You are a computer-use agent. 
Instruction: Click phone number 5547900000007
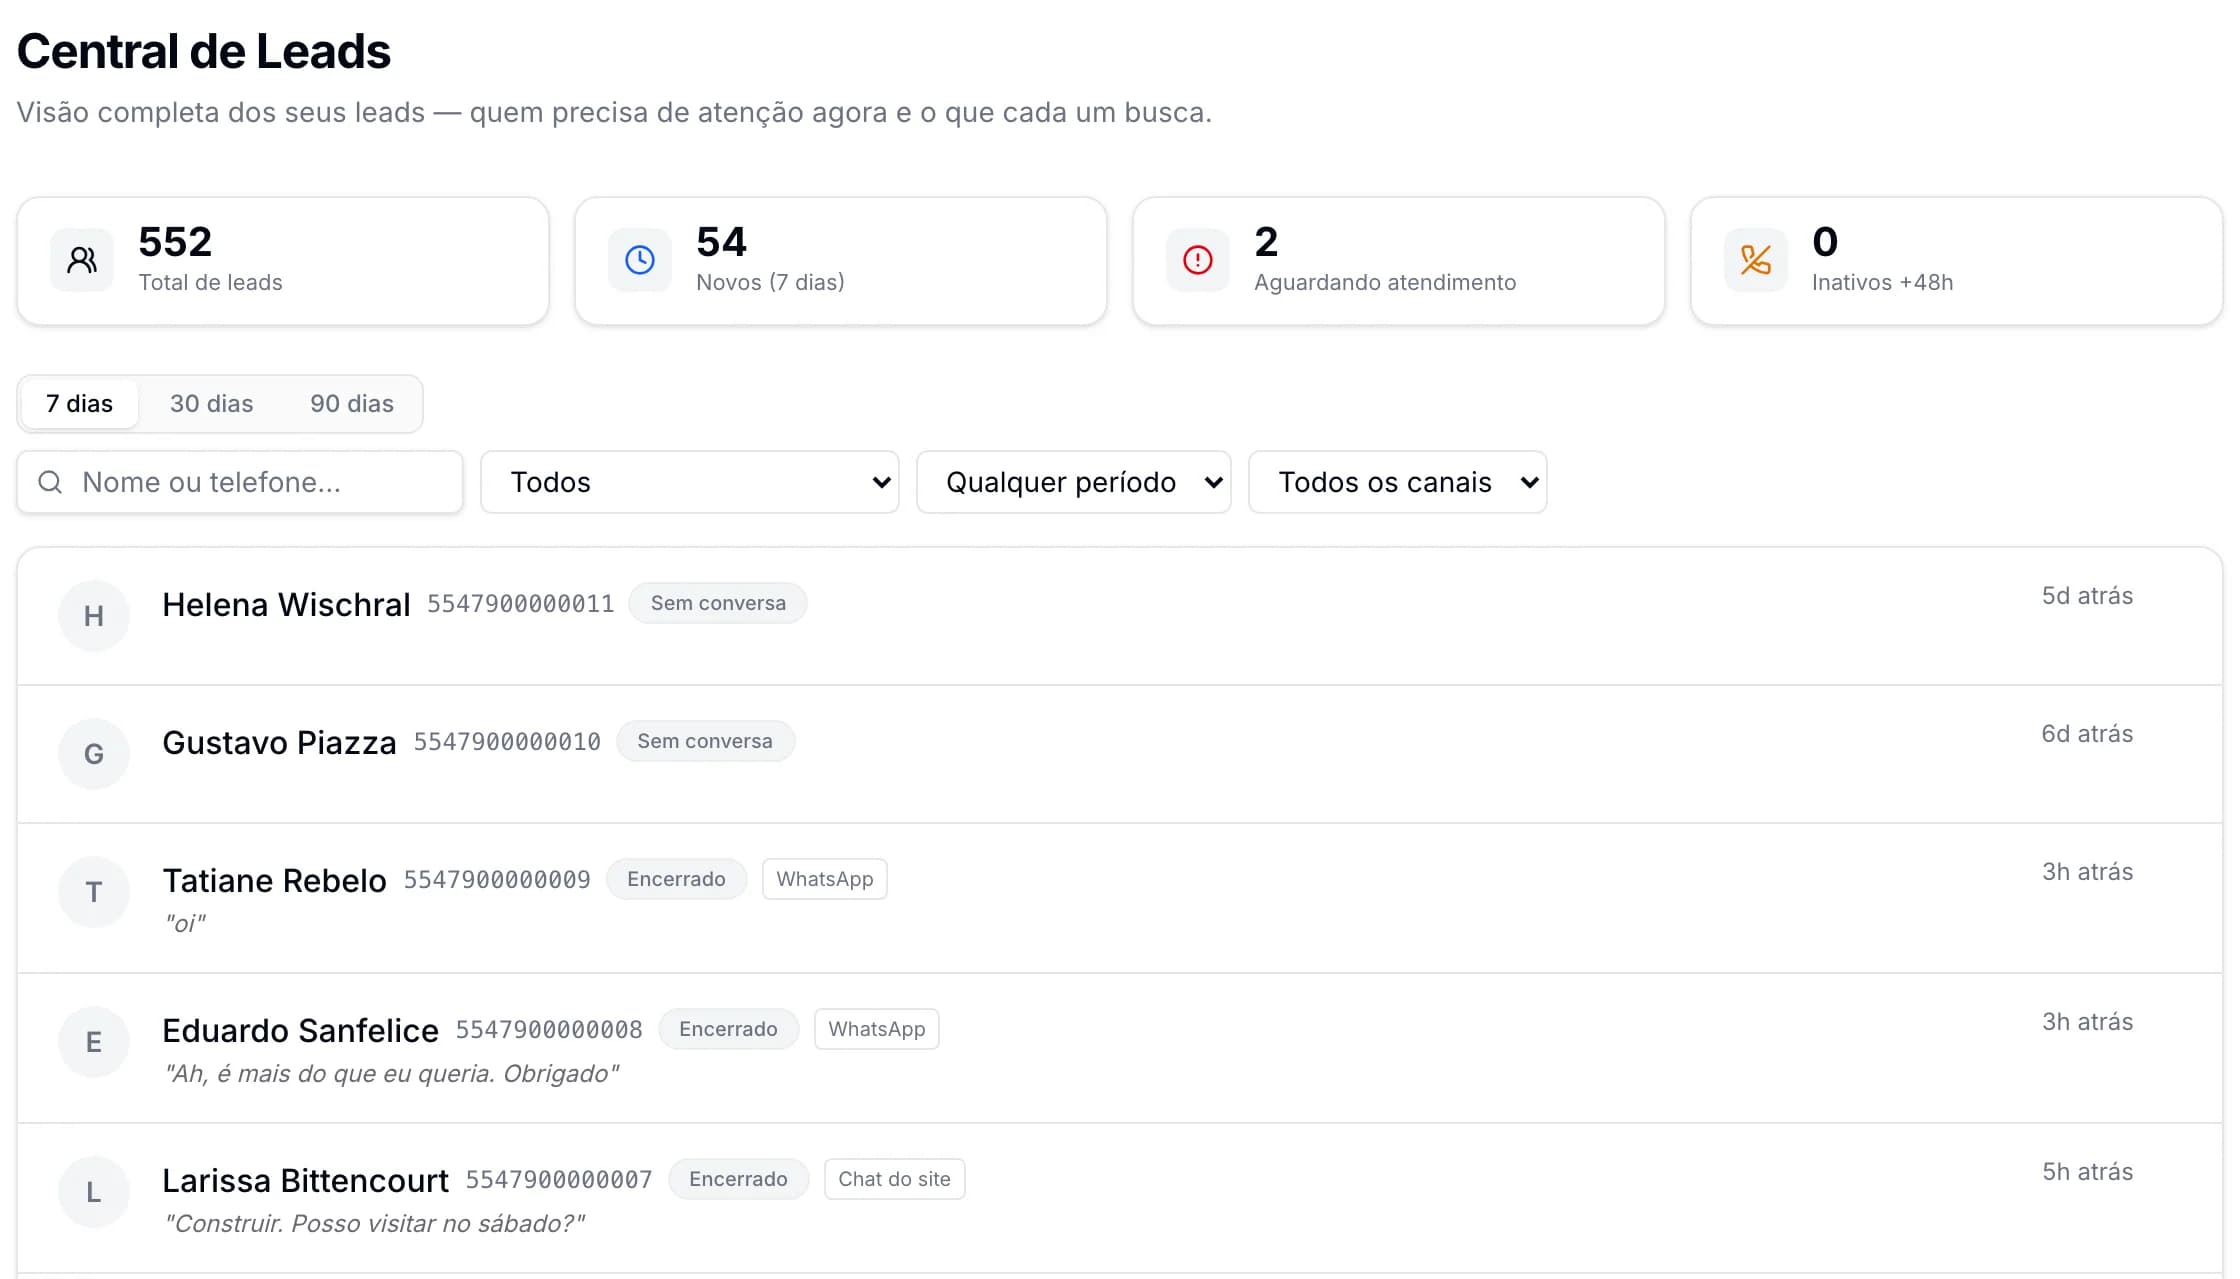coord(559,1180)
